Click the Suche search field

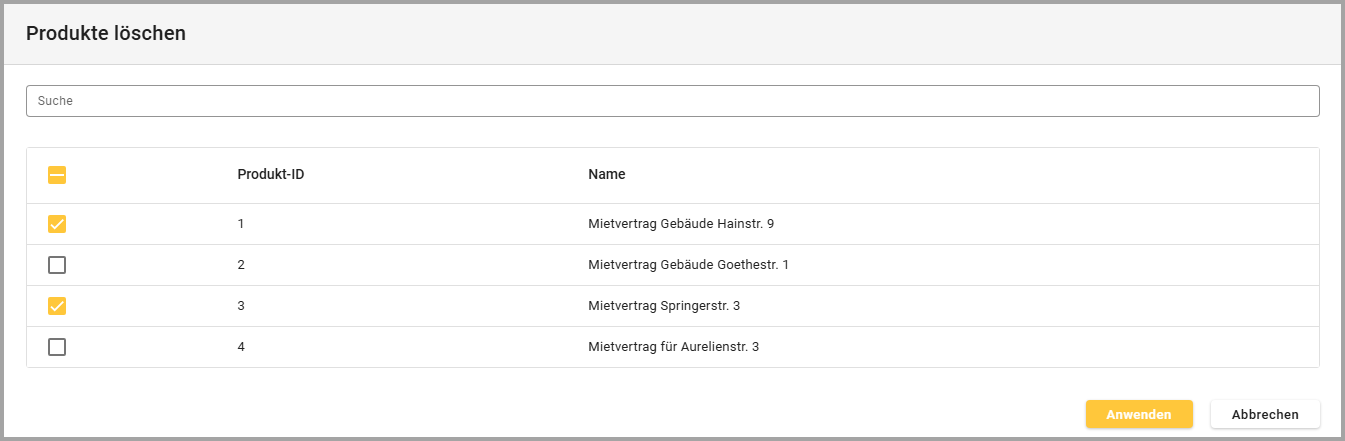[x=672, y=101]
